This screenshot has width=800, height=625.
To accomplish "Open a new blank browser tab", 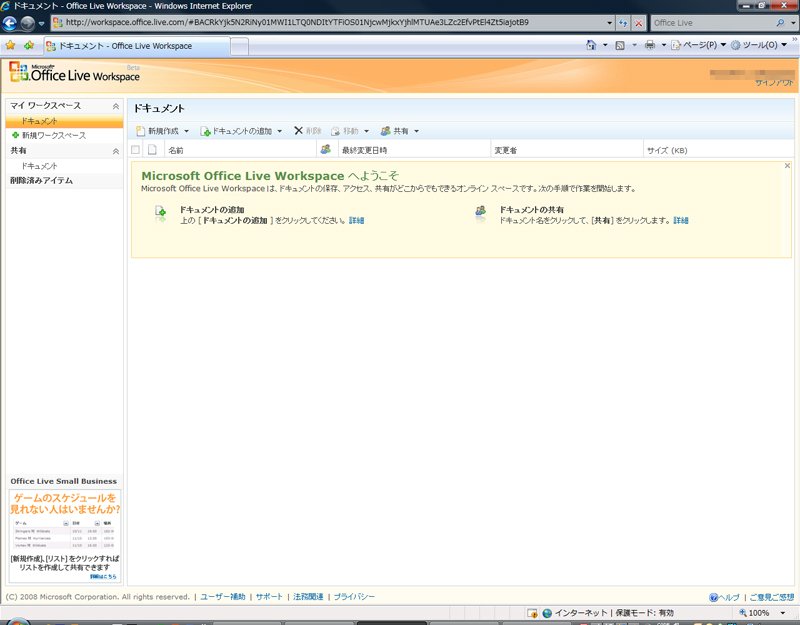I will pos(240,46).
